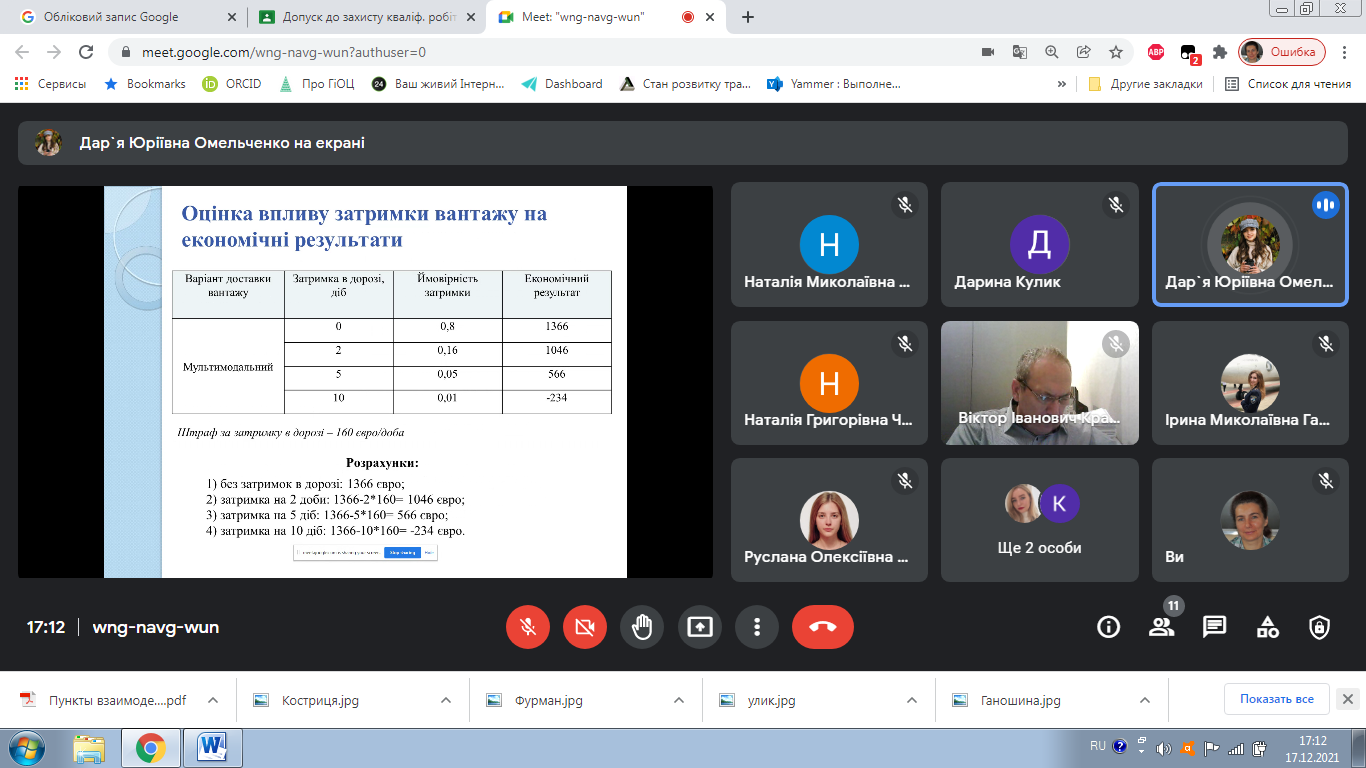Open more options three-dot menu
This screenshot has width=1366, height=768.
(757, 627)
